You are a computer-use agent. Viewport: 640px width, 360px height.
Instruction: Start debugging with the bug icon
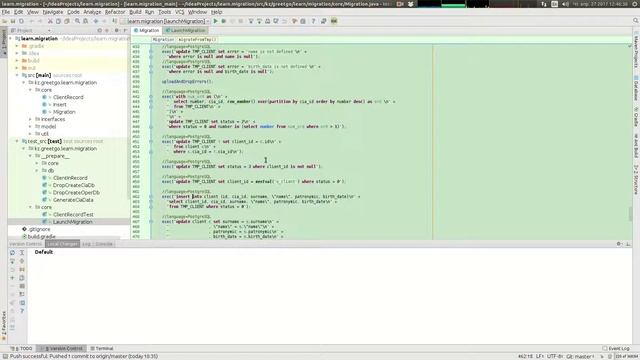tap(224, 21)
